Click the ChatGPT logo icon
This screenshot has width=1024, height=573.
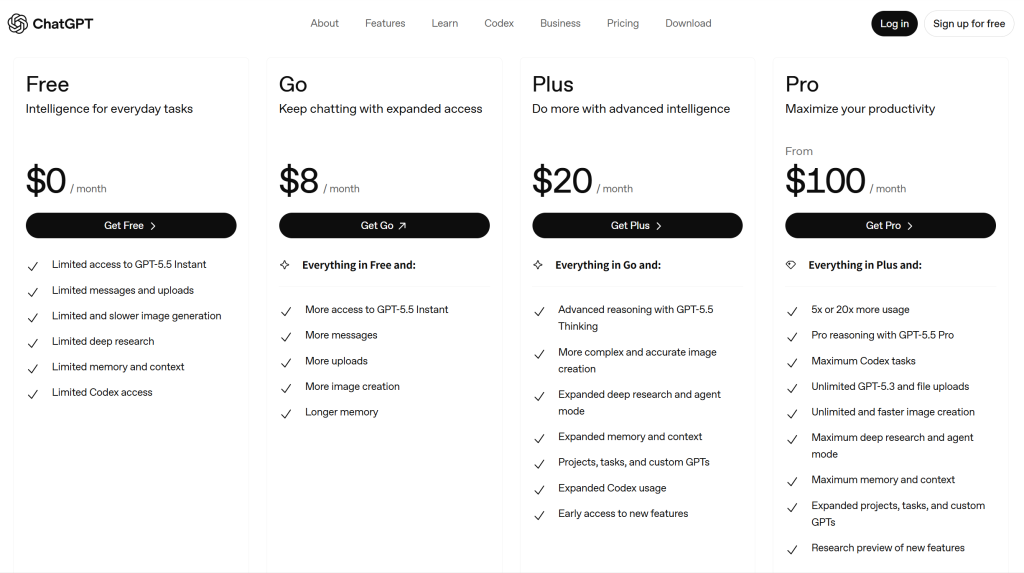tap(18, 24)
